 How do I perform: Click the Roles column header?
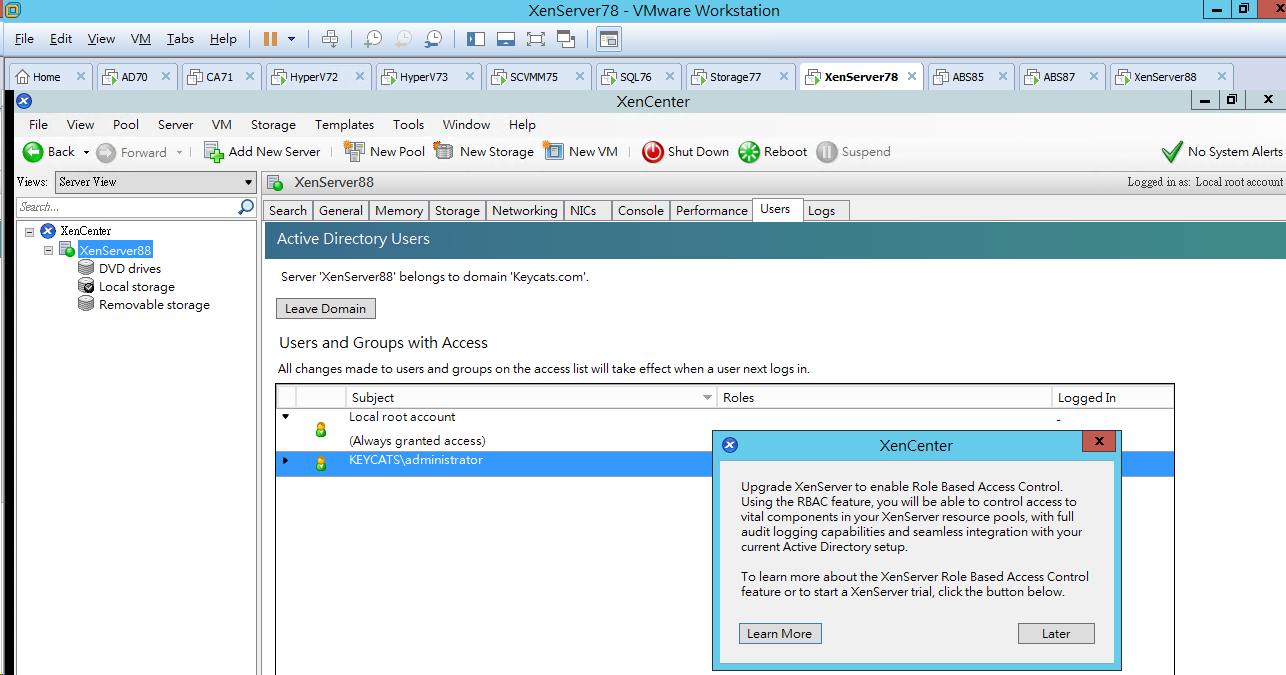(884, 397)
